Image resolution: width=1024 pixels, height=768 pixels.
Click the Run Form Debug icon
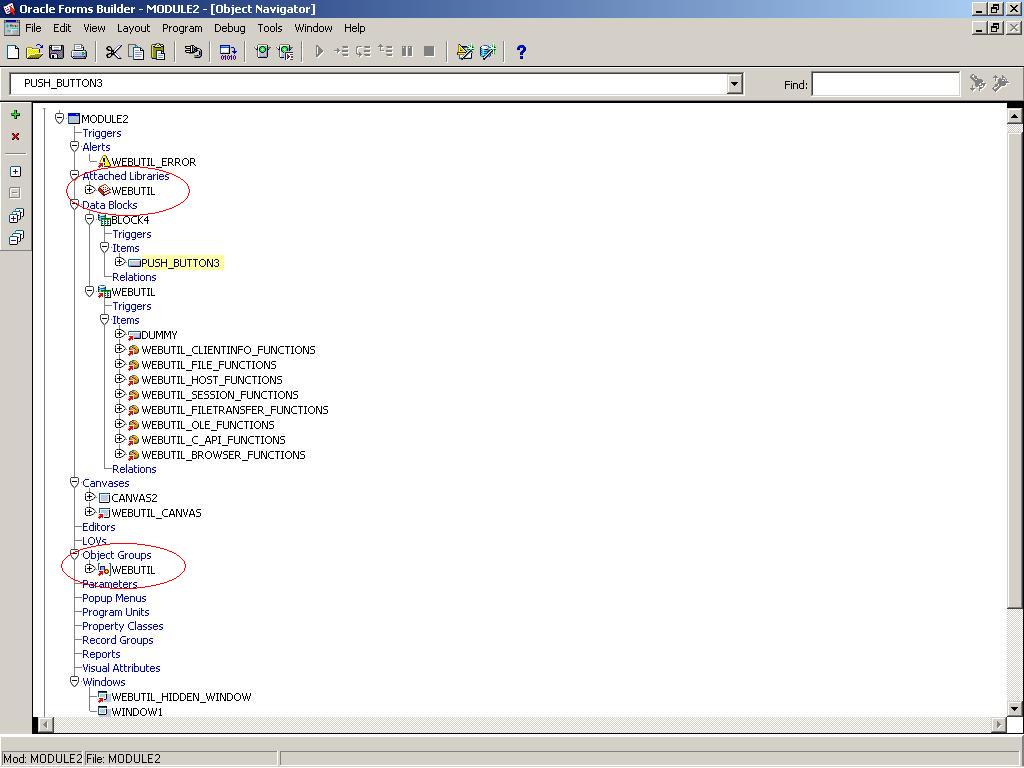[x=285, y=52]
